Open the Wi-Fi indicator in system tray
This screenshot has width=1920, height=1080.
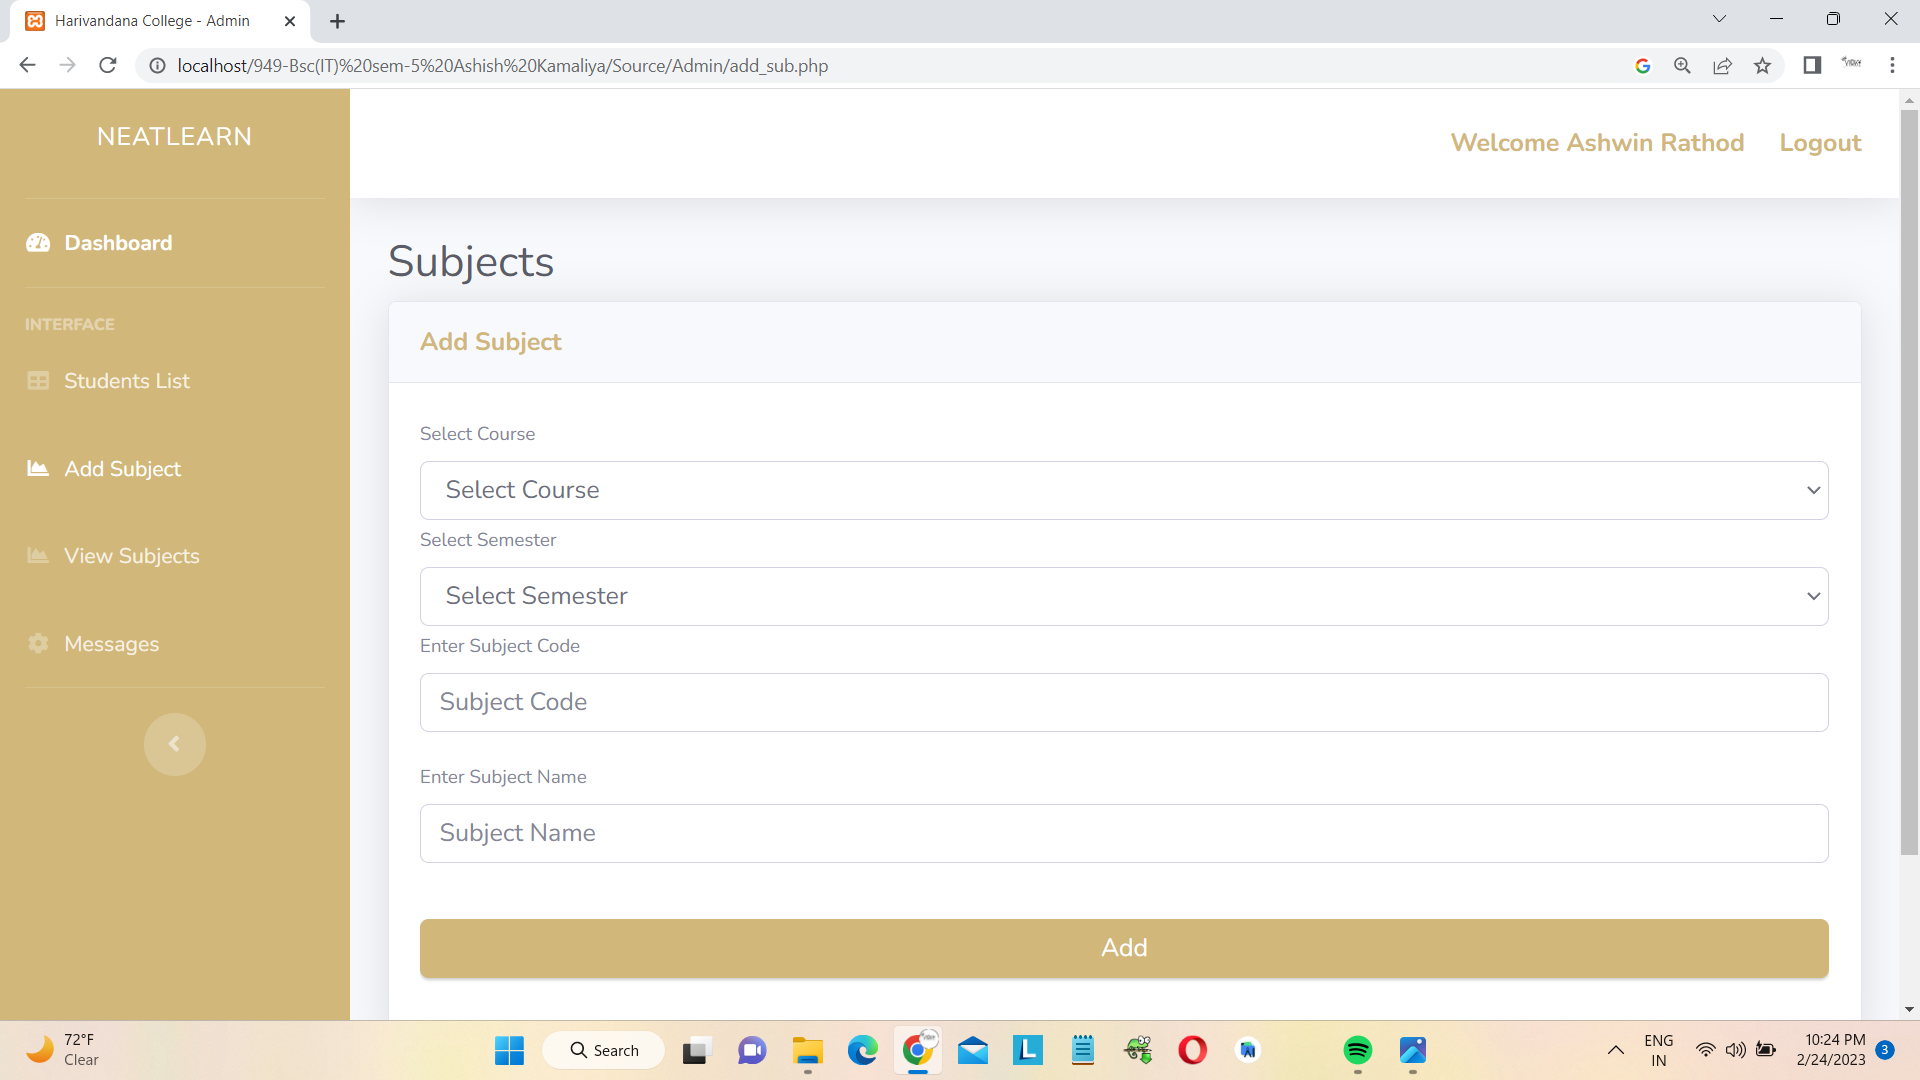point(1705,1050)
